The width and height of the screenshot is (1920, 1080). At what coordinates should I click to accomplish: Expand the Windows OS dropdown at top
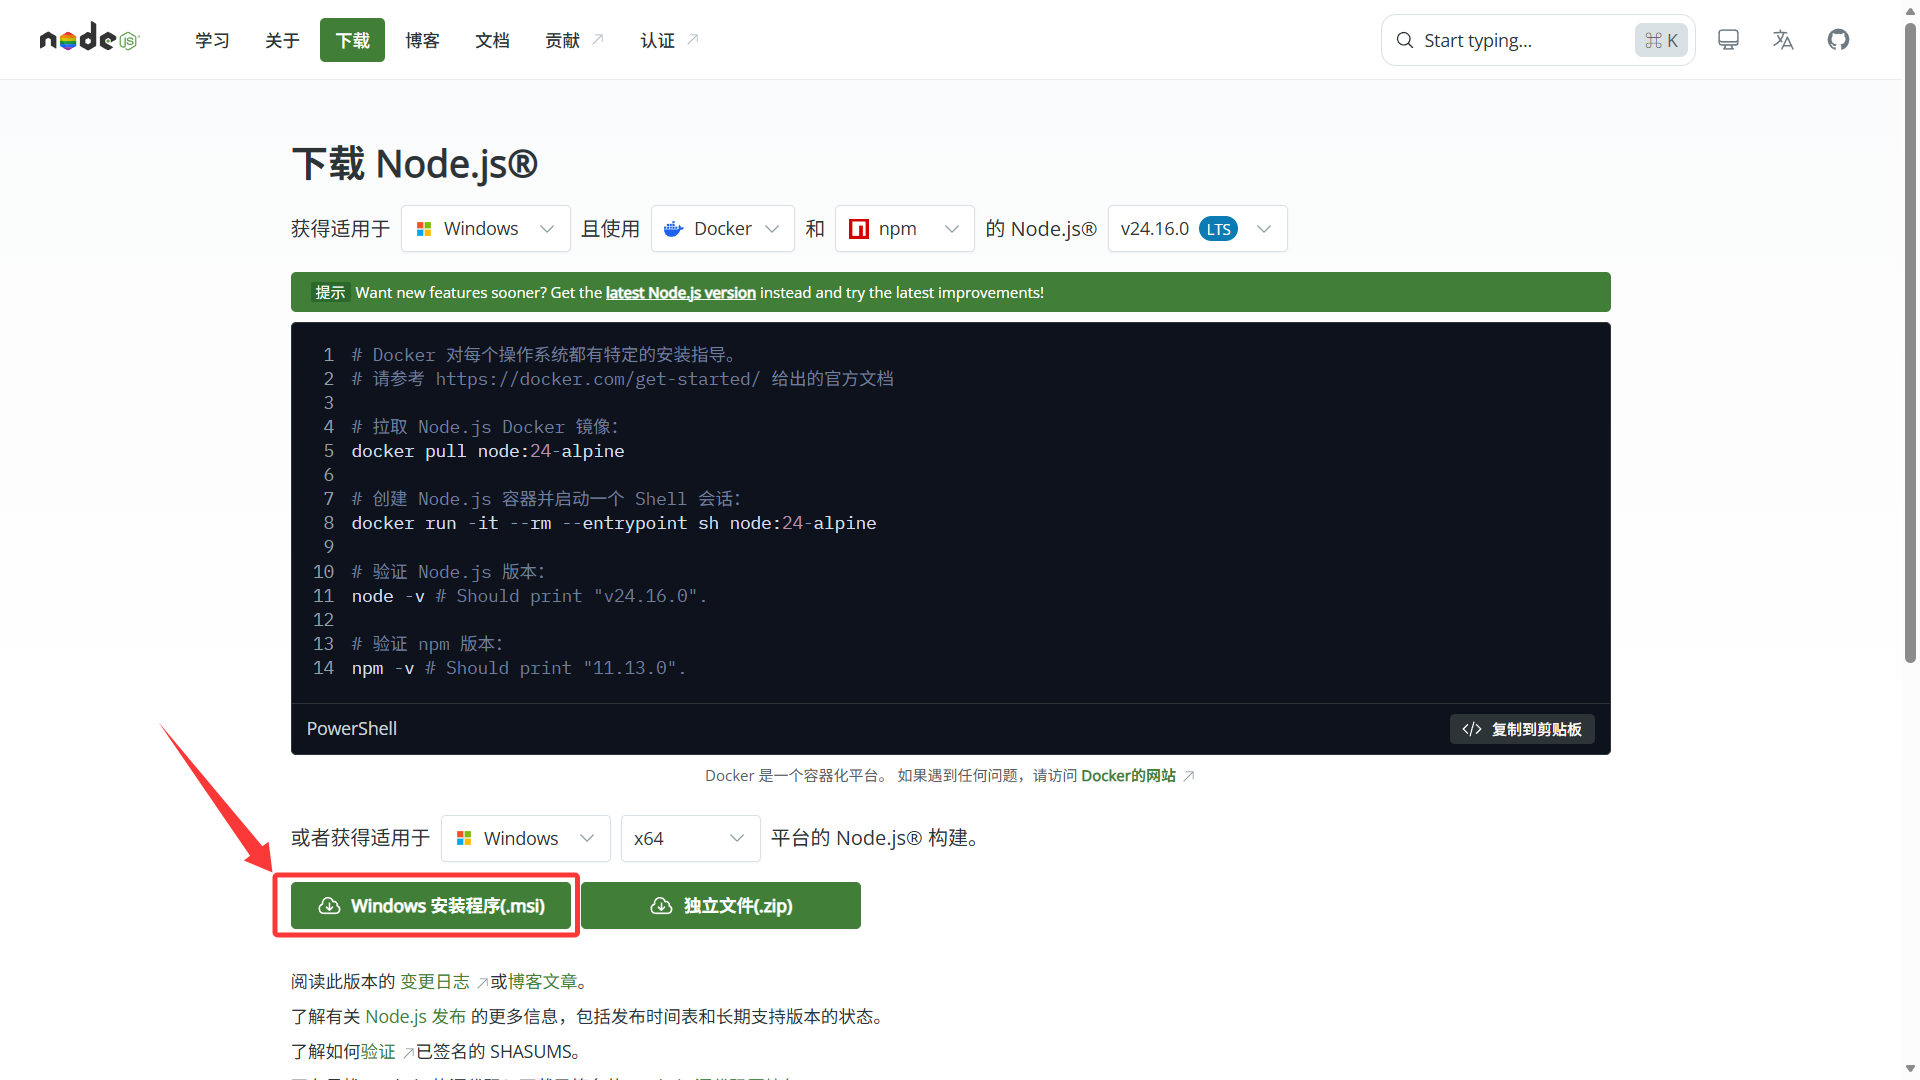[x=485, y=229]
